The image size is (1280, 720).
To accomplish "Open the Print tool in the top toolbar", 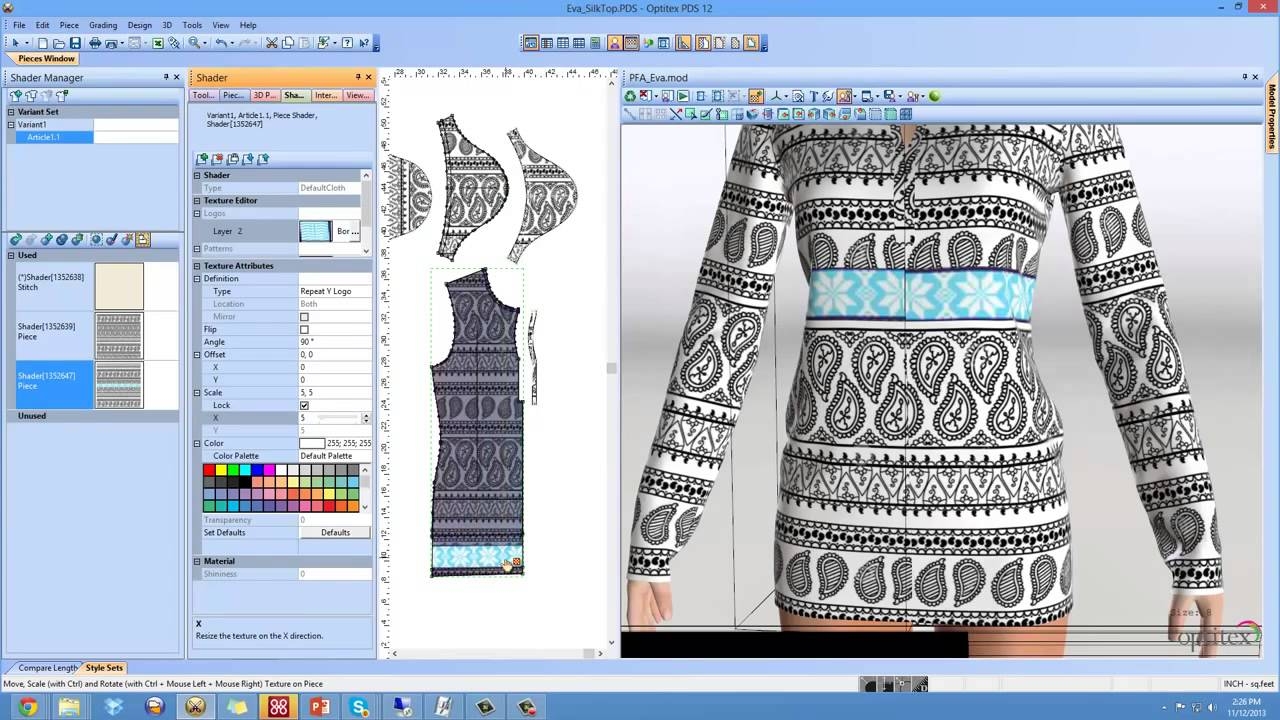I will point(97,43).
